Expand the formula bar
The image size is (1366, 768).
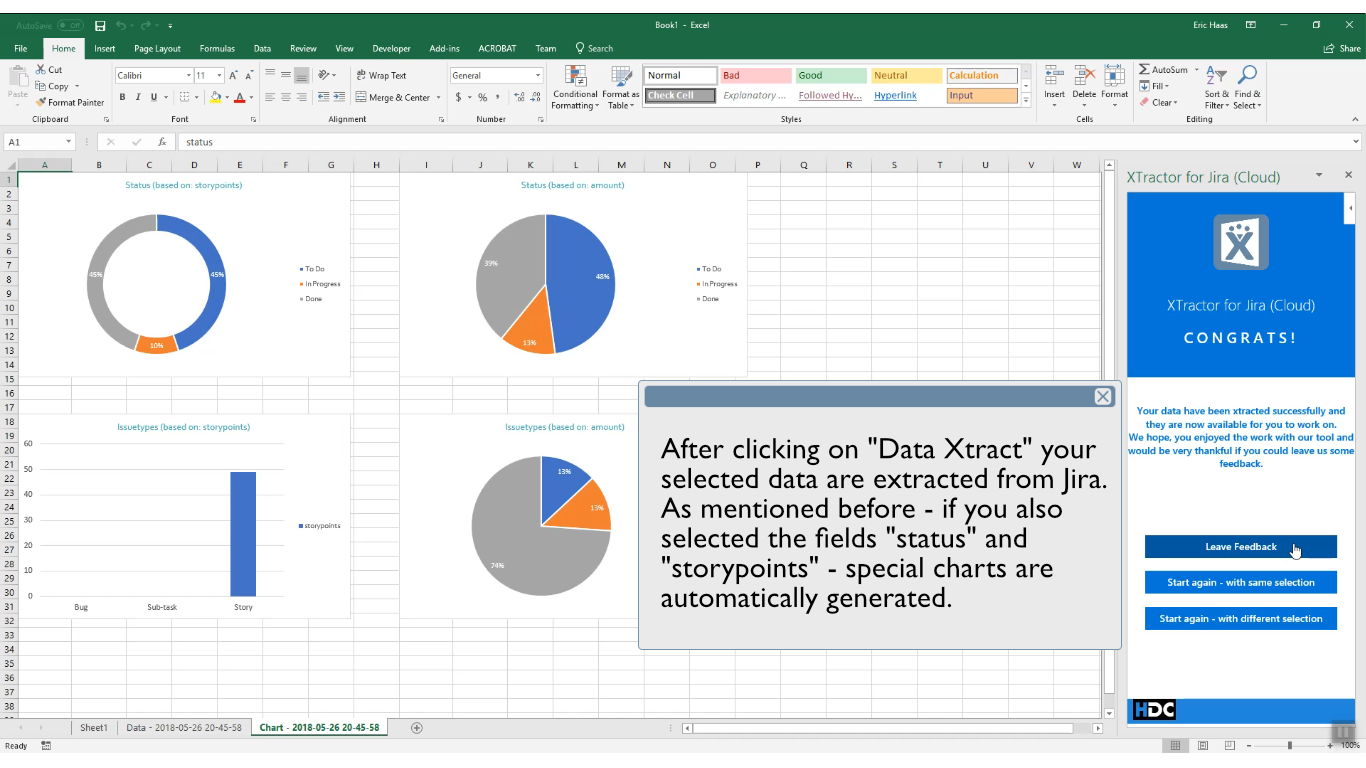pos(1356,142)
